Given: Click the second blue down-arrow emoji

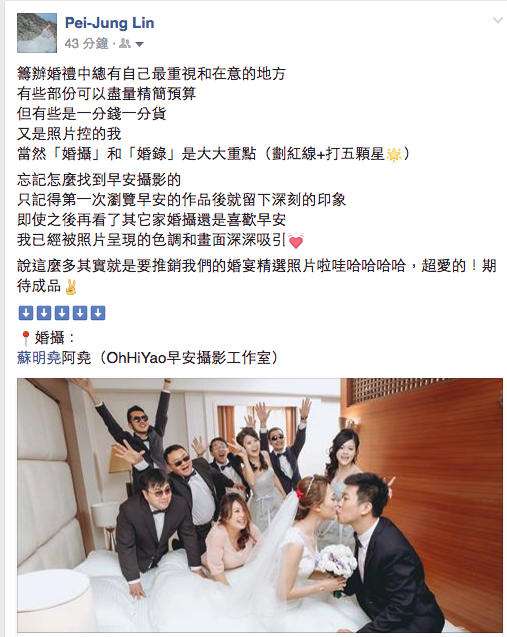Looking at the screenshot, I should pyautogui.click(x=44, y=313).
